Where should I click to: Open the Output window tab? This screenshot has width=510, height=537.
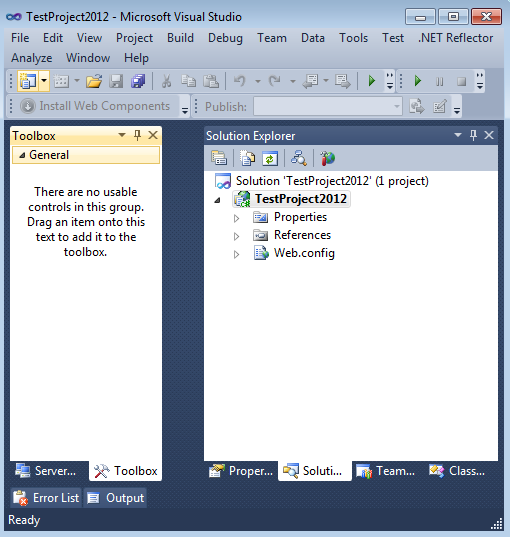[115, 498]
